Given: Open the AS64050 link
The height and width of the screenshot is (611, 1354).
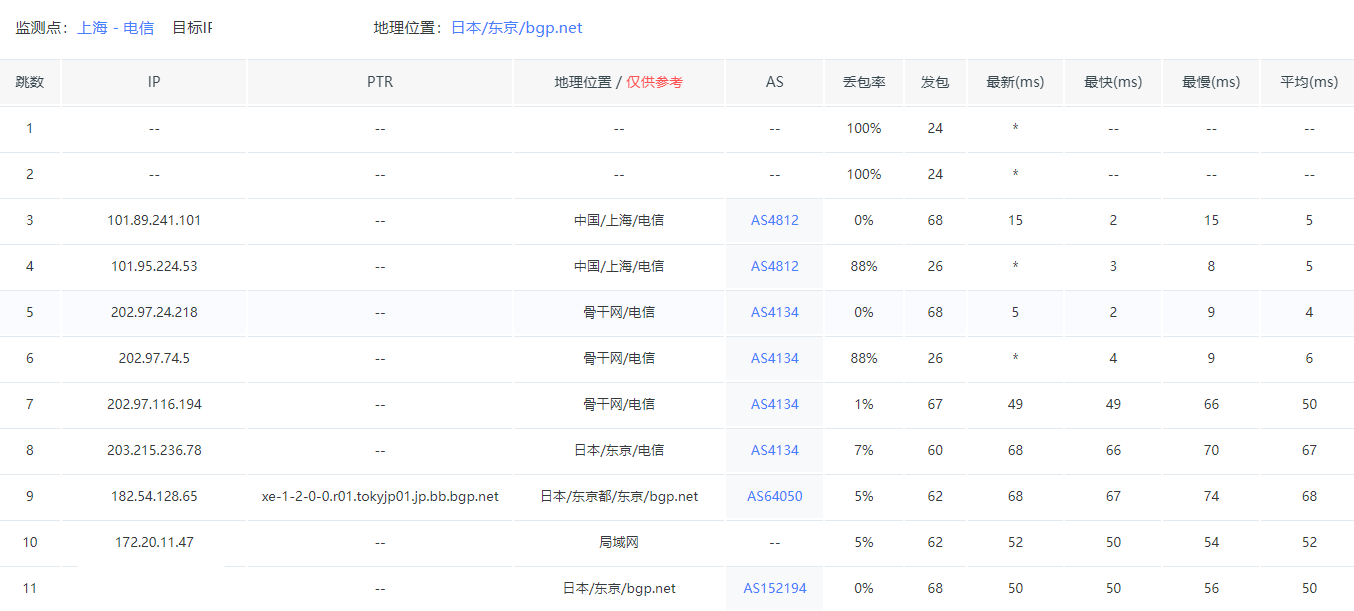Looking at the screenshot, I should 775,496.
